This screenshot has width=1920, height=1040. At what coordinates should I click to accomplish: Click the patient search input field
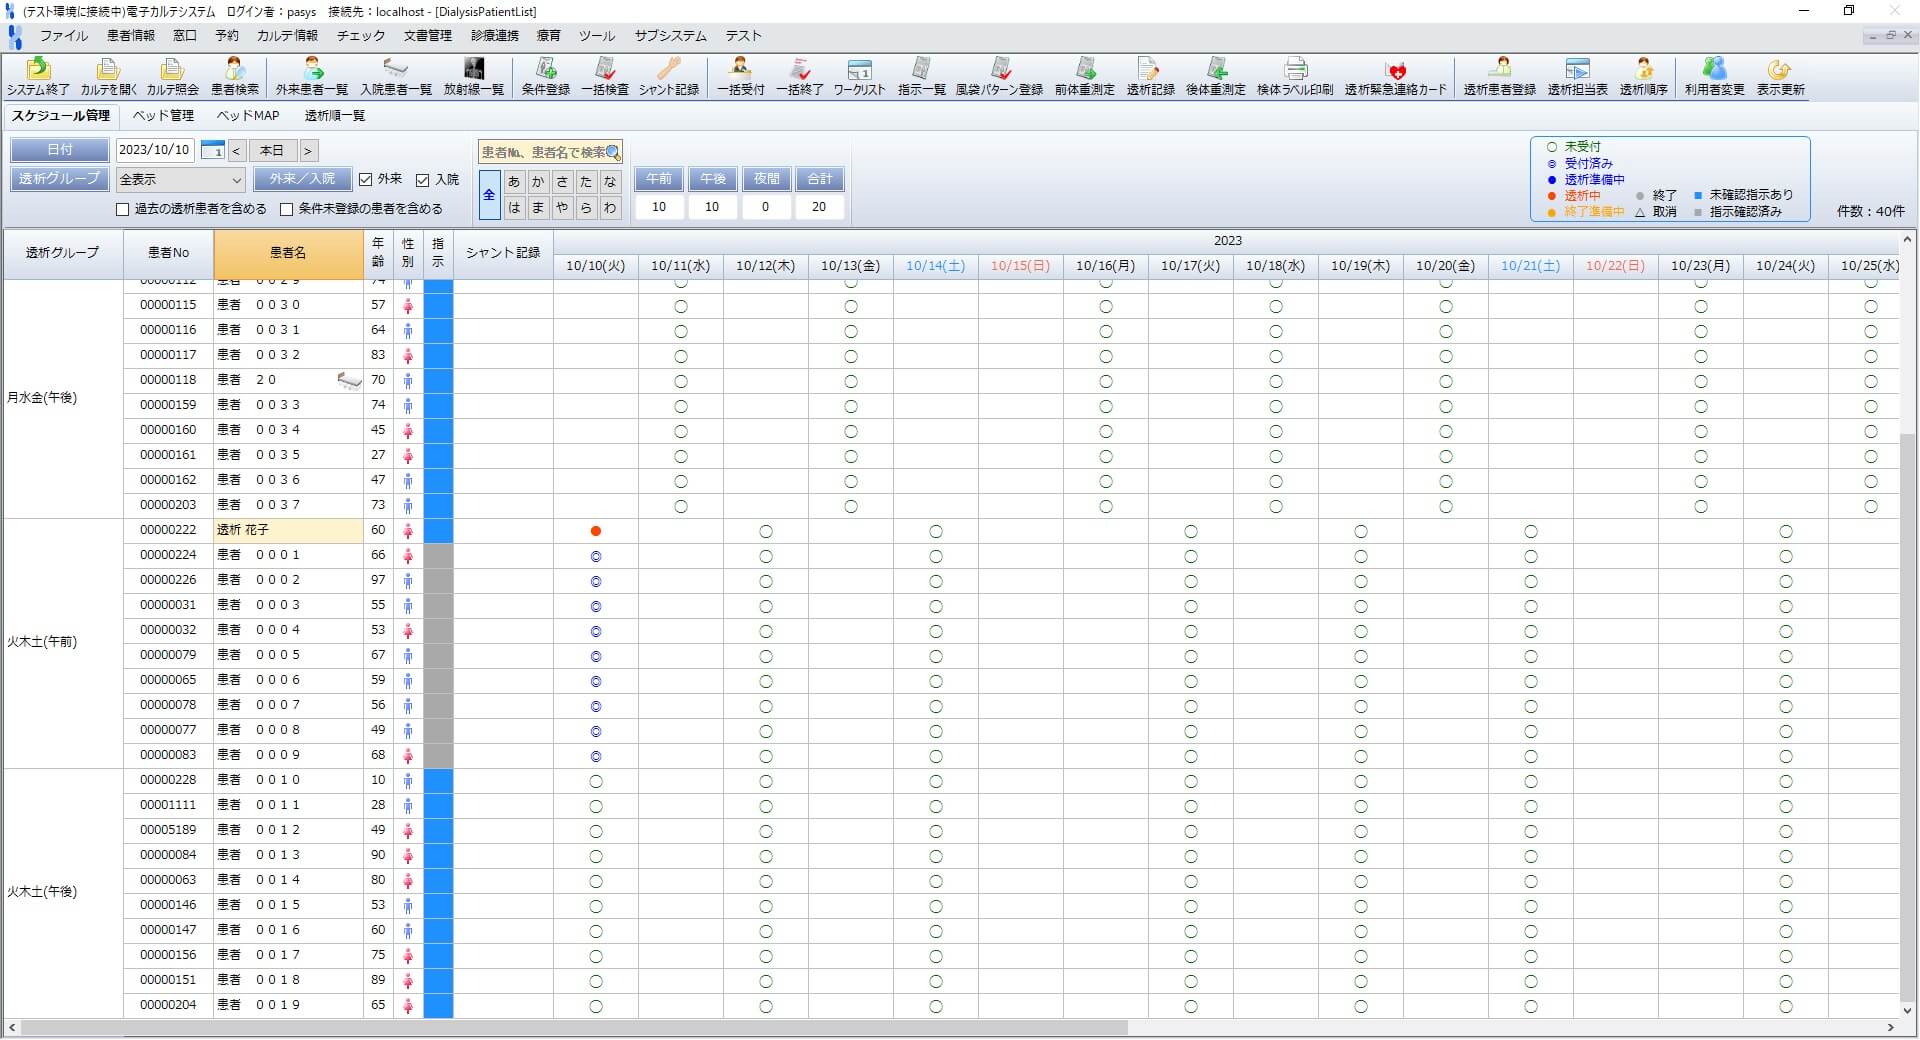point(543,152)
